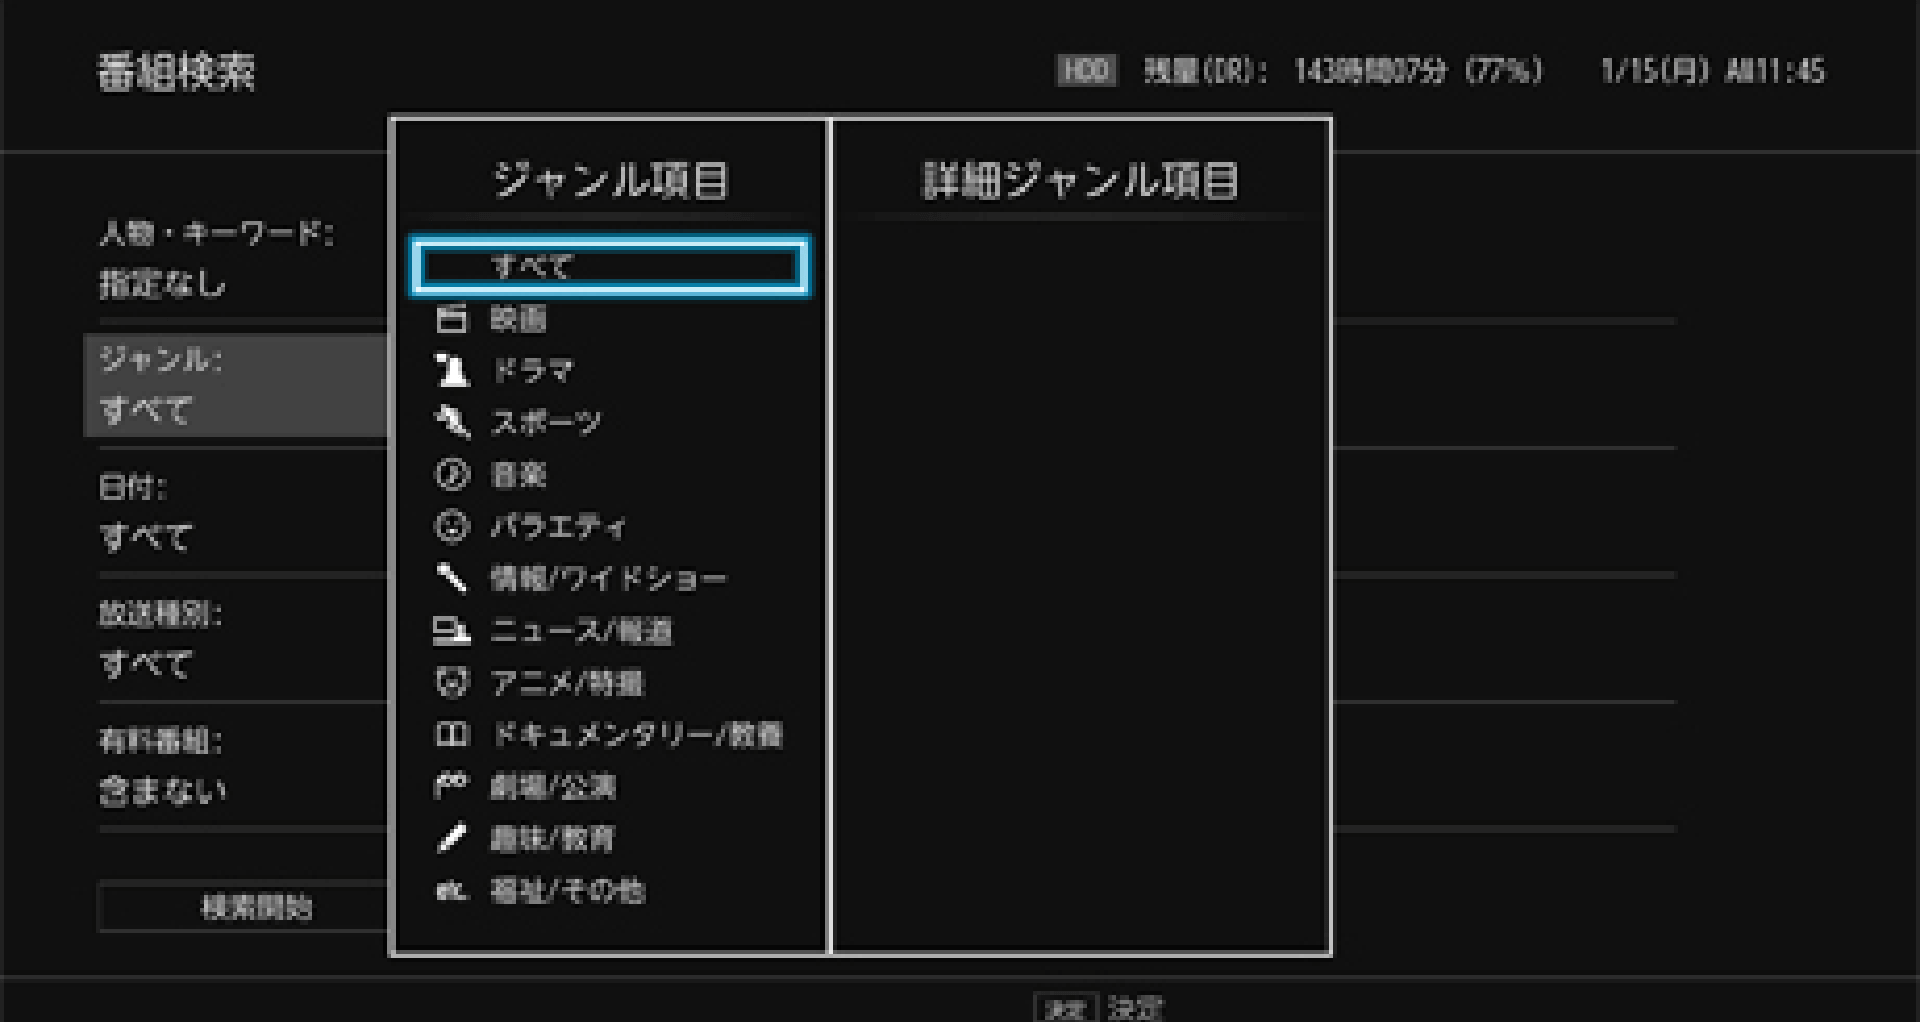Image resolution: width=1920 pixels, height=1022 pixels.
Task: Click the movie (映画) genre icon
Action: tap(451, 319)
